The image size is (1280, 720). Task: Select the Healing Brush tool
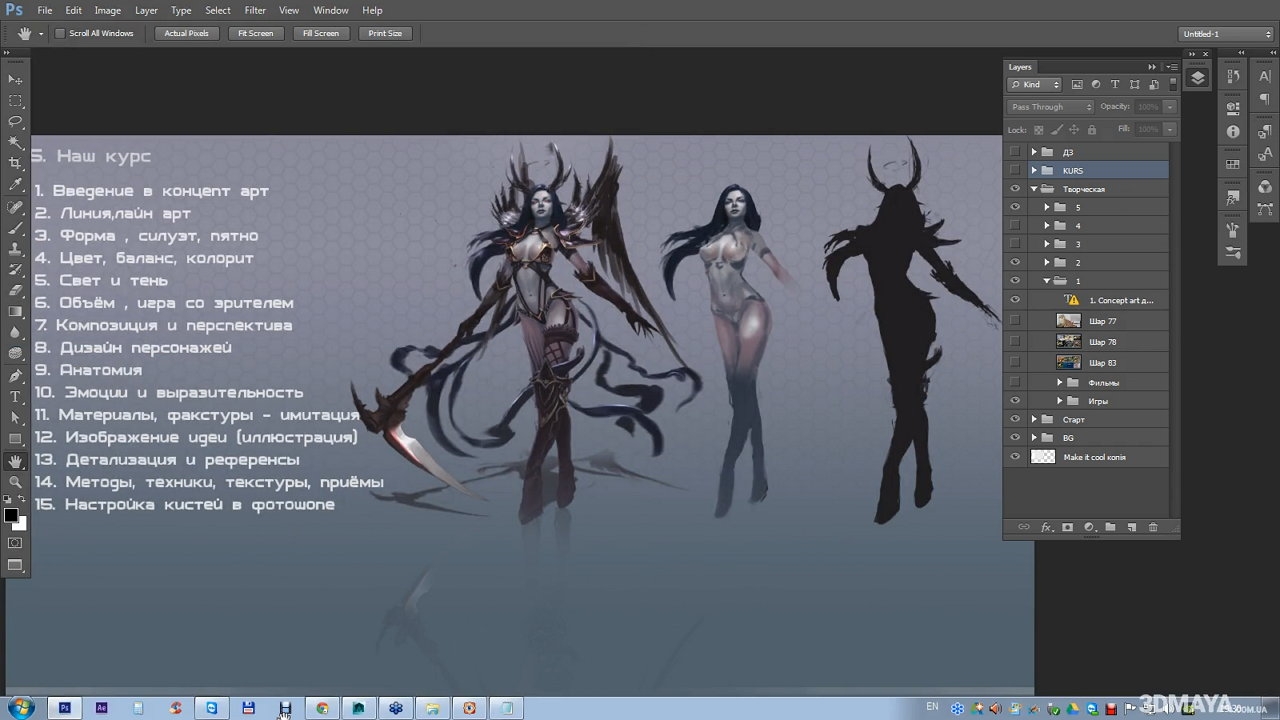coord(15,207)
